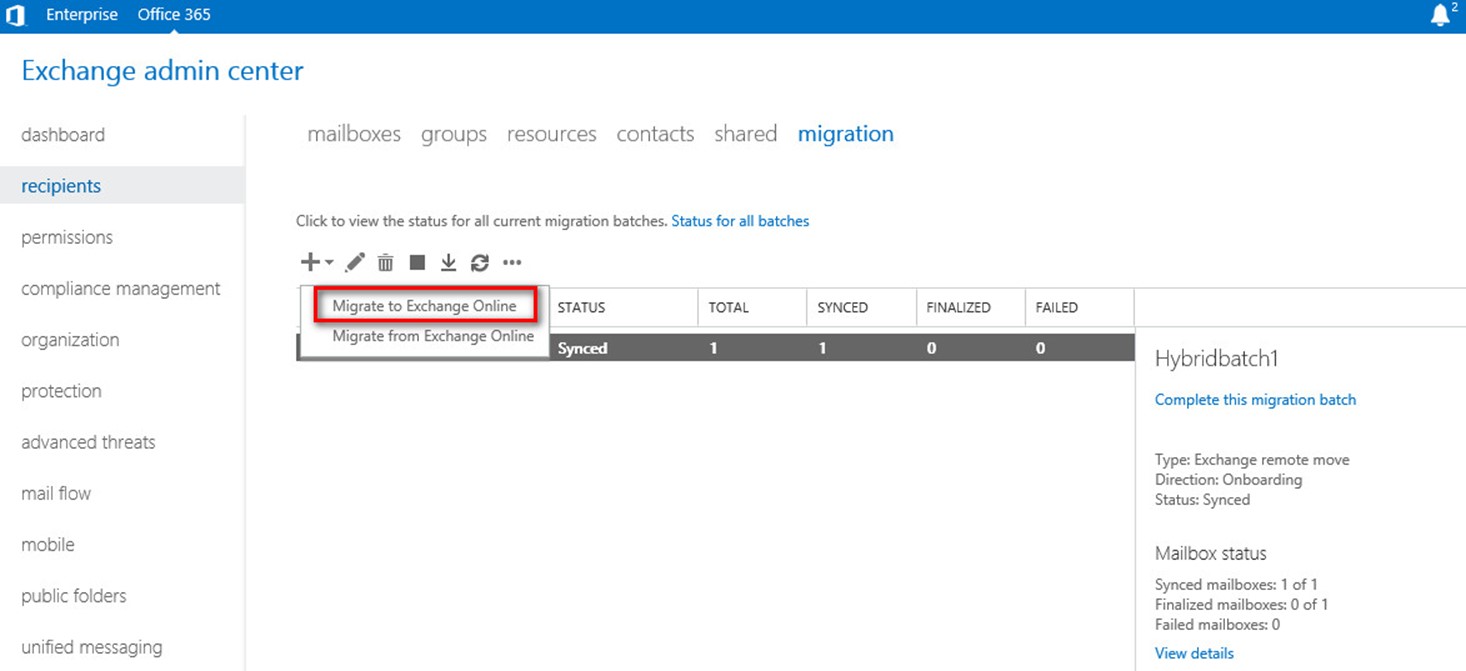Open mobile section in sidebar
This screenshot has width=1466, height=671.
(48, 545)
